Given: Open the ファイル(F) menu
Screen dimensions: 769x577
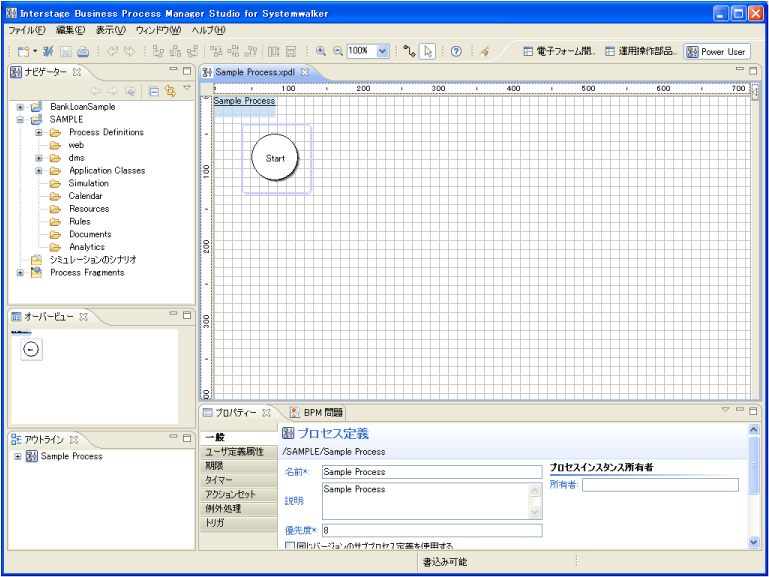Looking at the screenshot, I should (x=27, y=30).
